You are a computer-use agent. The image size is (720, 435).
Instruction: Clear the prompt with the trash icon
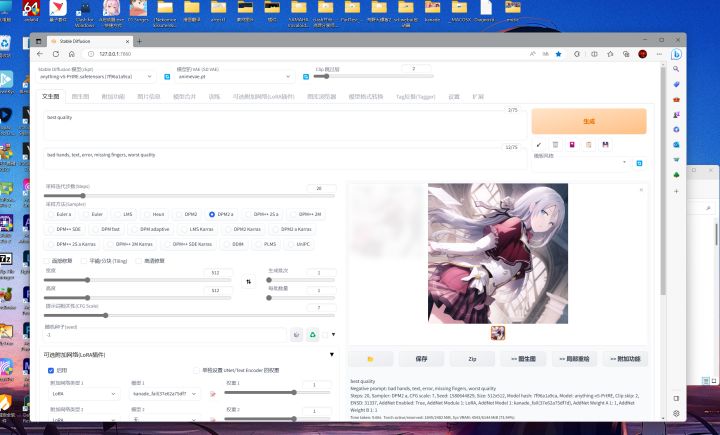coord(555,145)
